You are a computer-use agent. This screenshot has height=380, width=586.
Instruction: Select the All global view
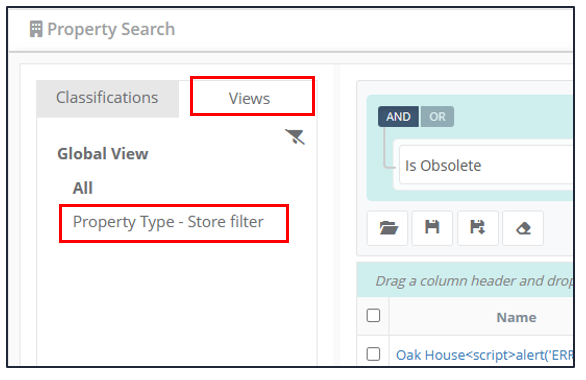pos(83,188)
